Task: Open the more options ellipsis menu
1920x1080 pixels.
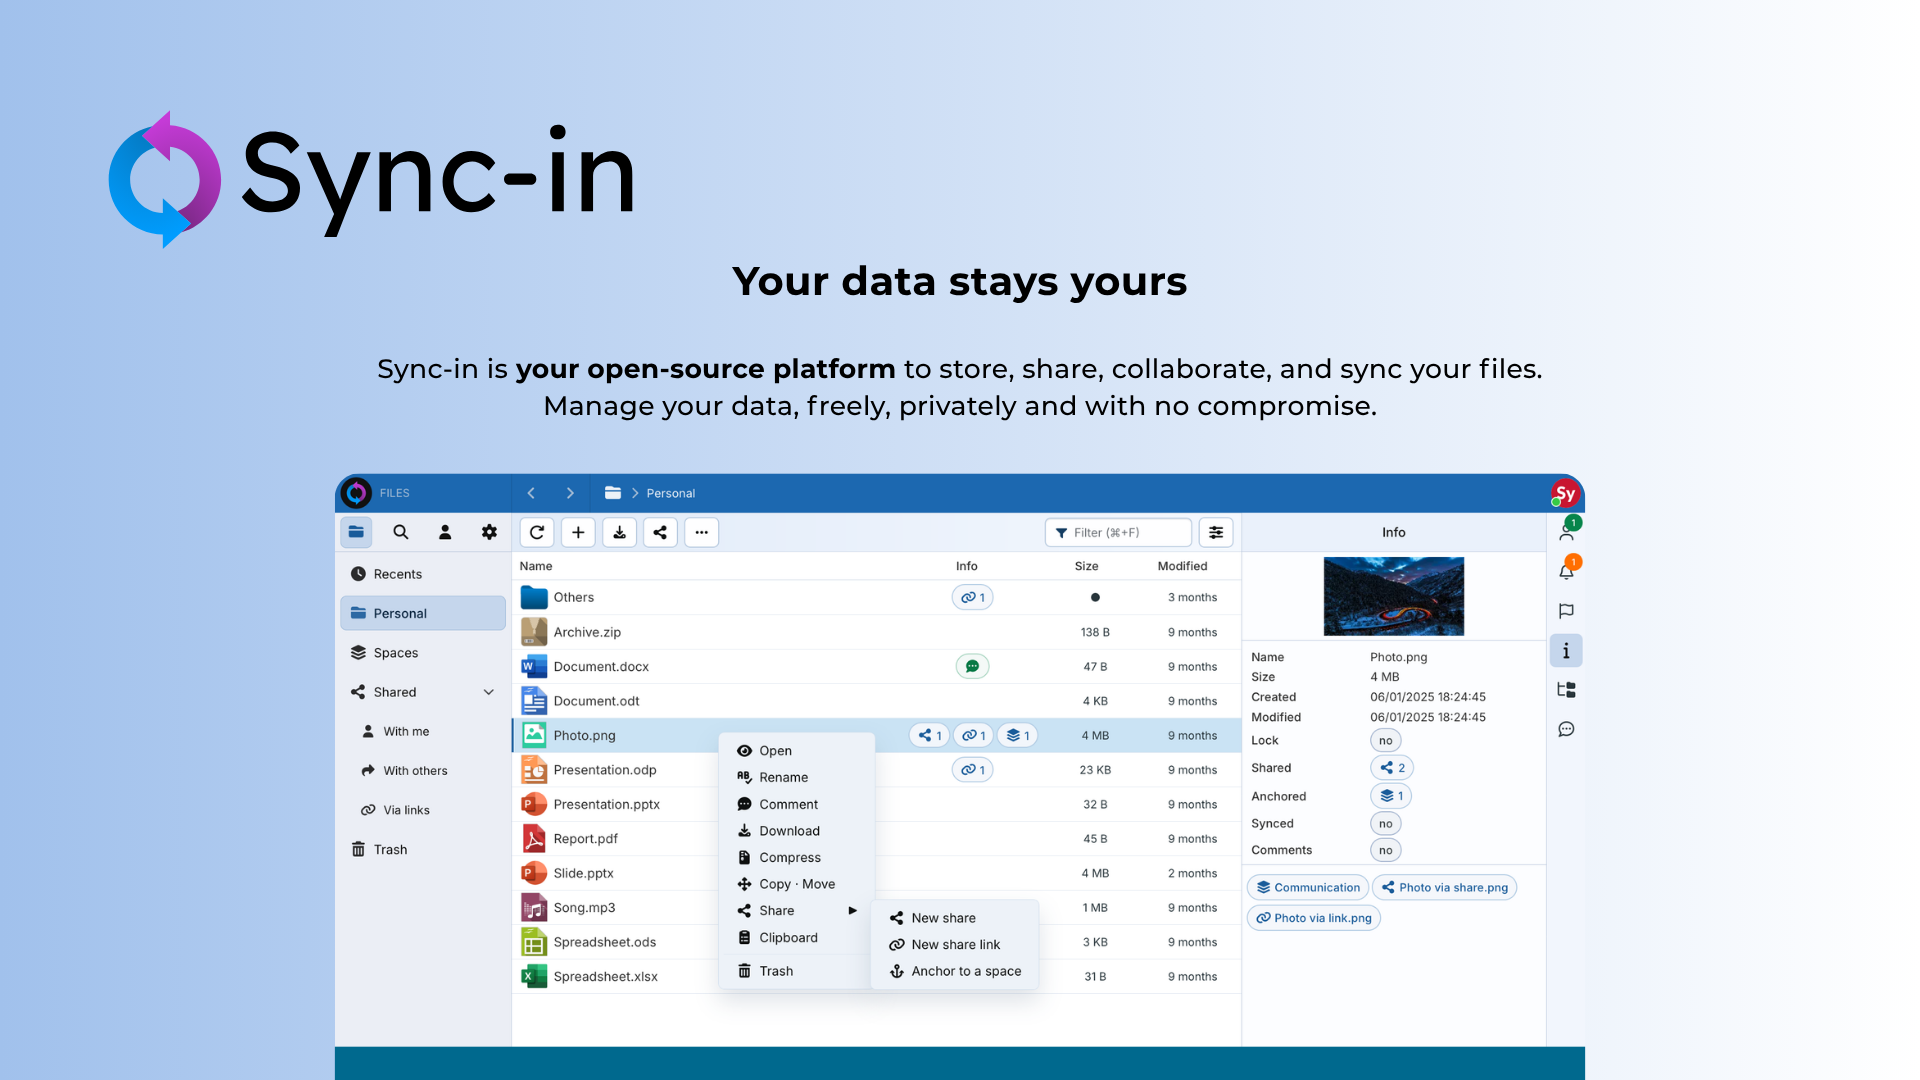Action: [701, 532]
